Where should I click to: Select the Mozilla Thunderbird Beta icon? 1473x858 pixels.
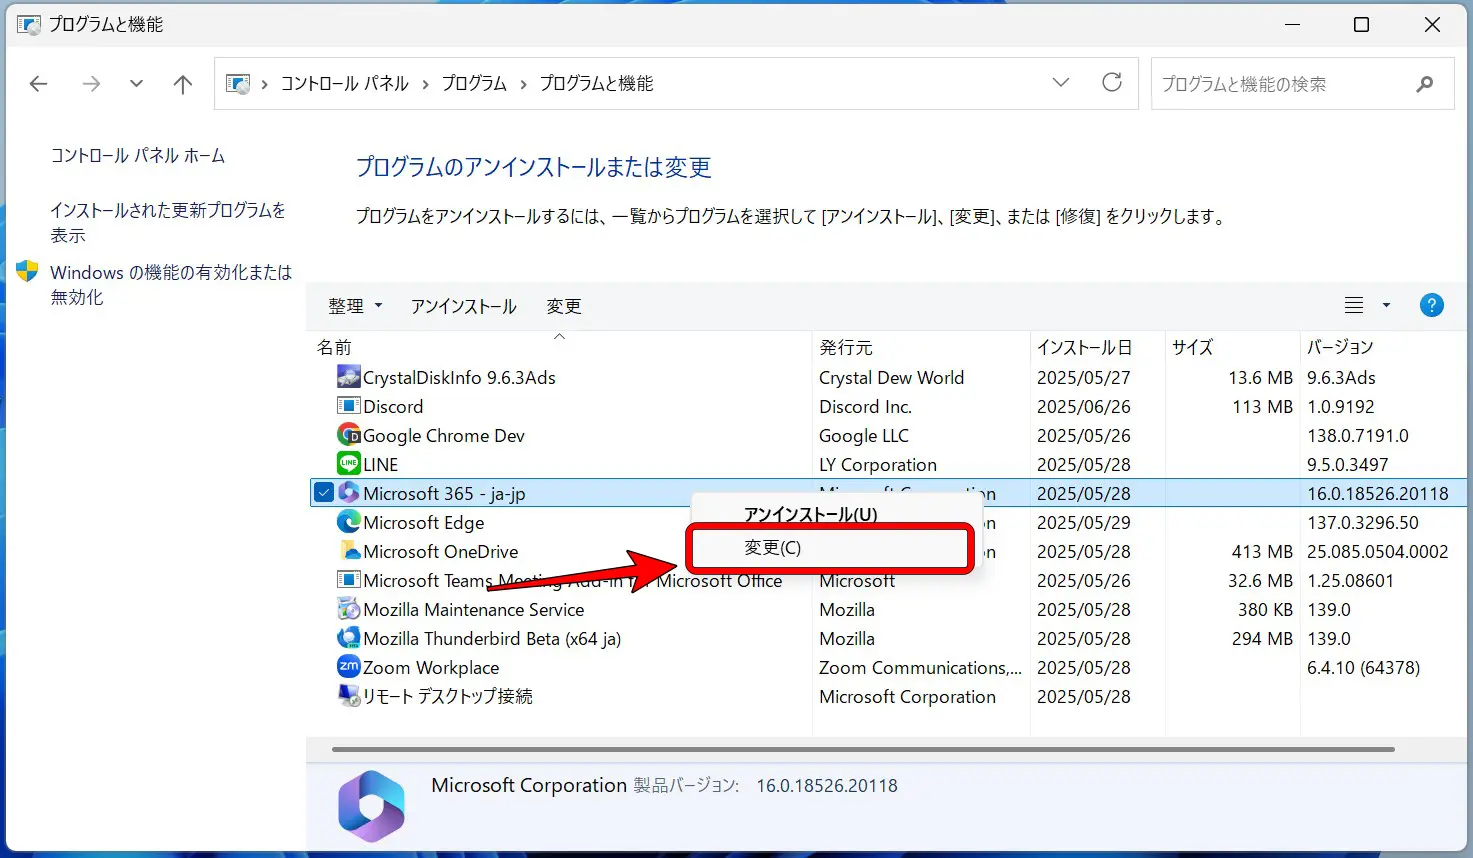pos(349,638)
